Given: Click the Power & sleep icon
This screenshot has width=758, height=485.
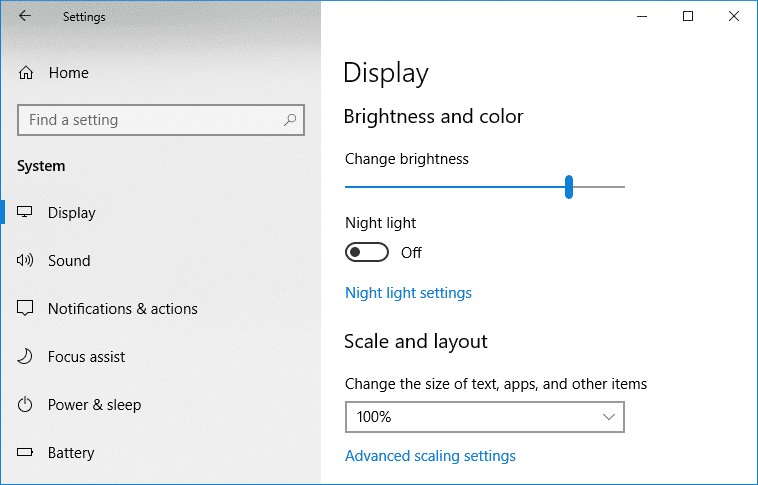Looking at the screenshot, I should (26, 405).
